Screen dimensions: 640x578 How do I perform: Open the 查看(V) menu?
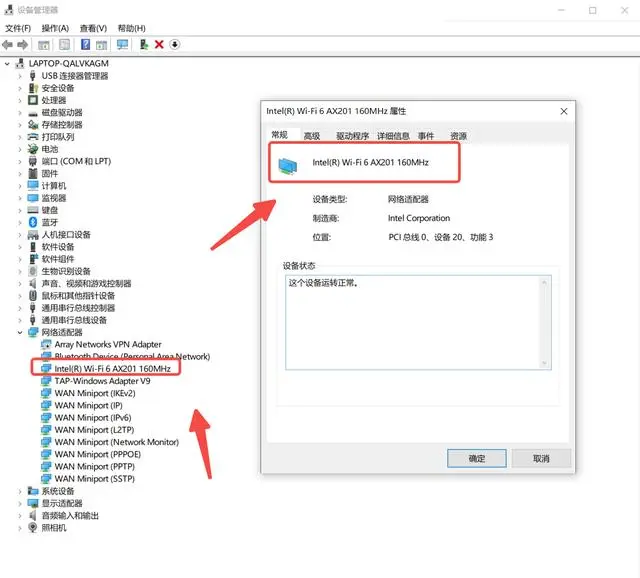tap(93, 28)
